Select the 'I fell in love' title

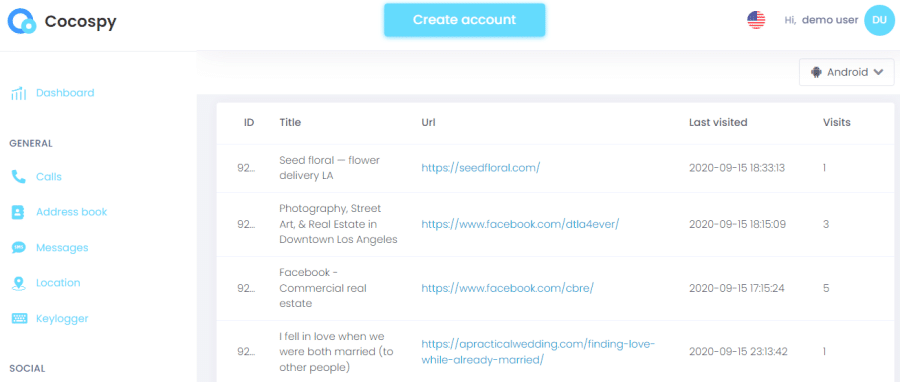(336, 352)
